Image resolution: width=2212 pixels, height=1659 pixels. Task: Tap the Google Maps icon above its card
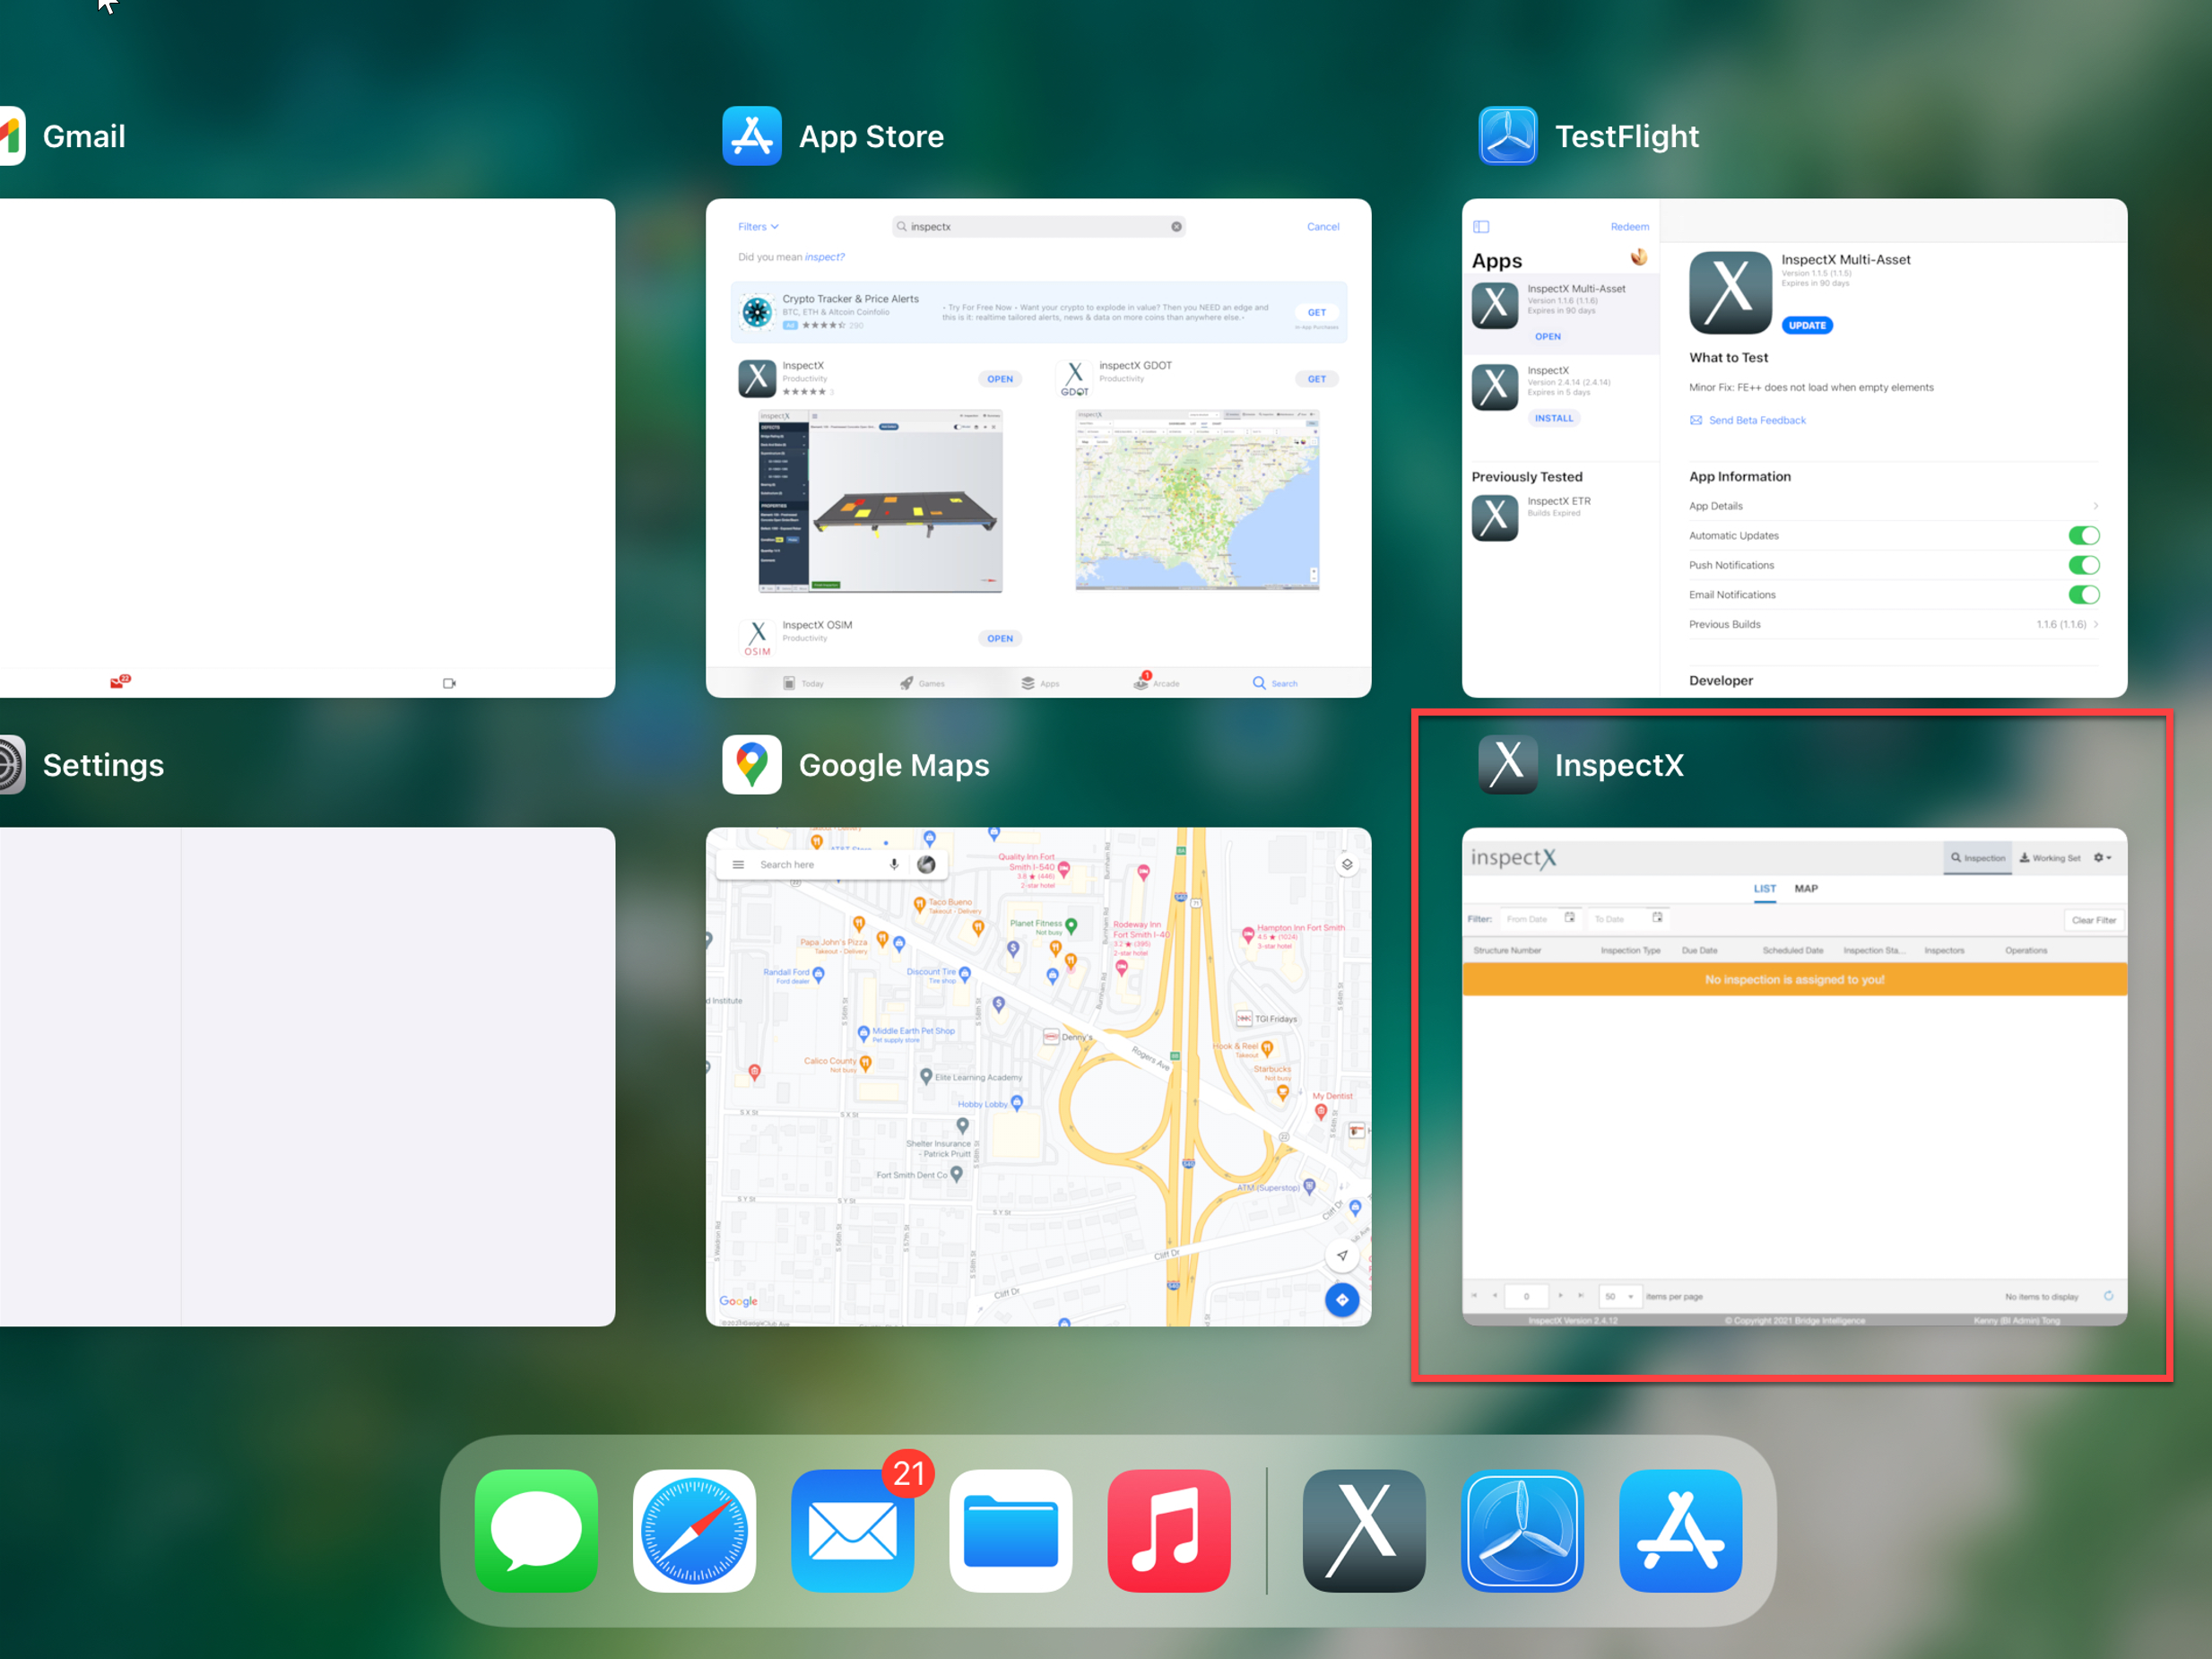752,765
